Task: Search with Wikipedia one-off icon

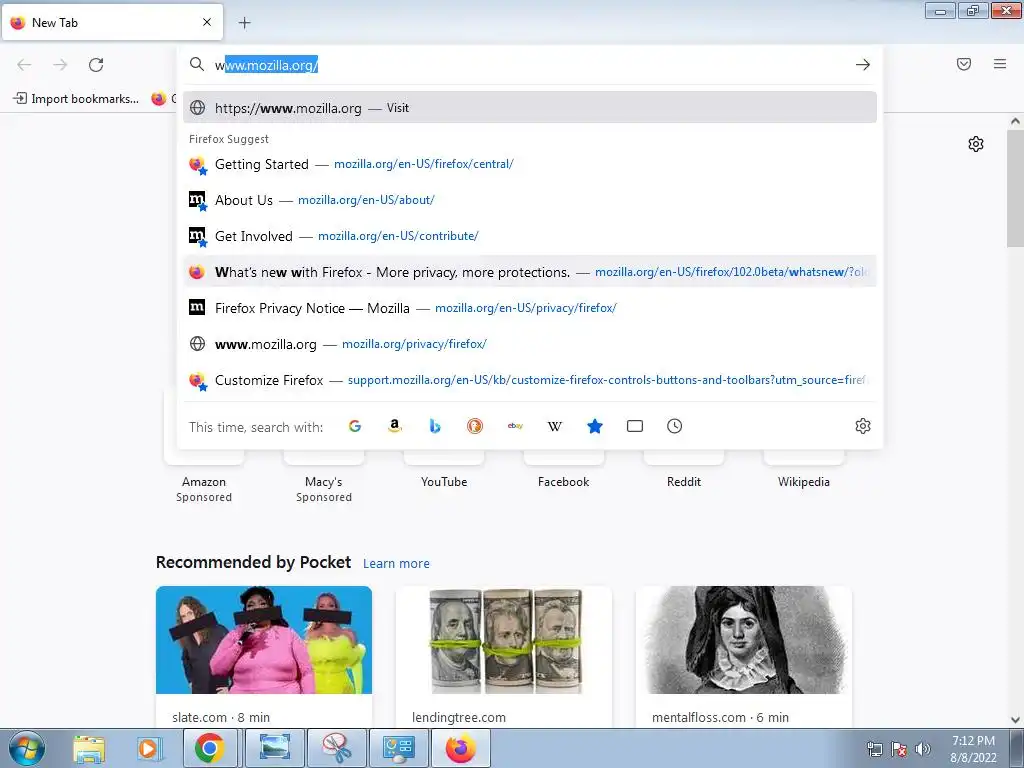Action: pyautogui.click(x=554, y=426)
